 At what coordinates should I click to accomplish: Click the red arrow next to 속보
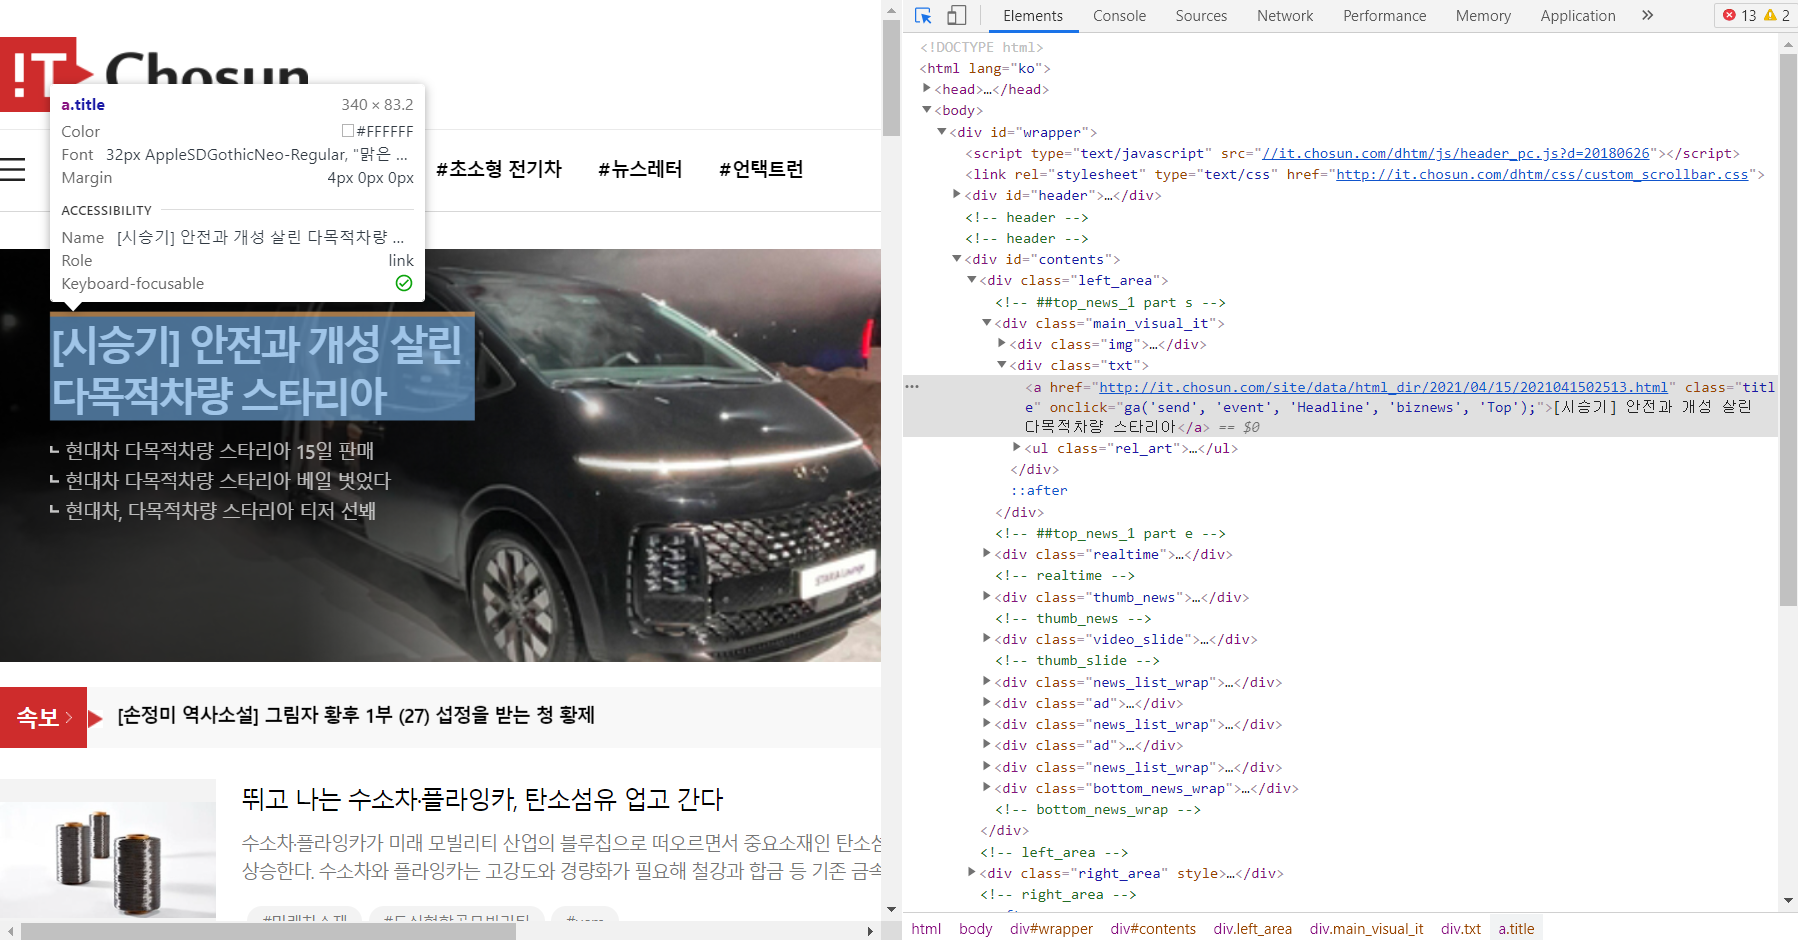click(x=96, y=717)
